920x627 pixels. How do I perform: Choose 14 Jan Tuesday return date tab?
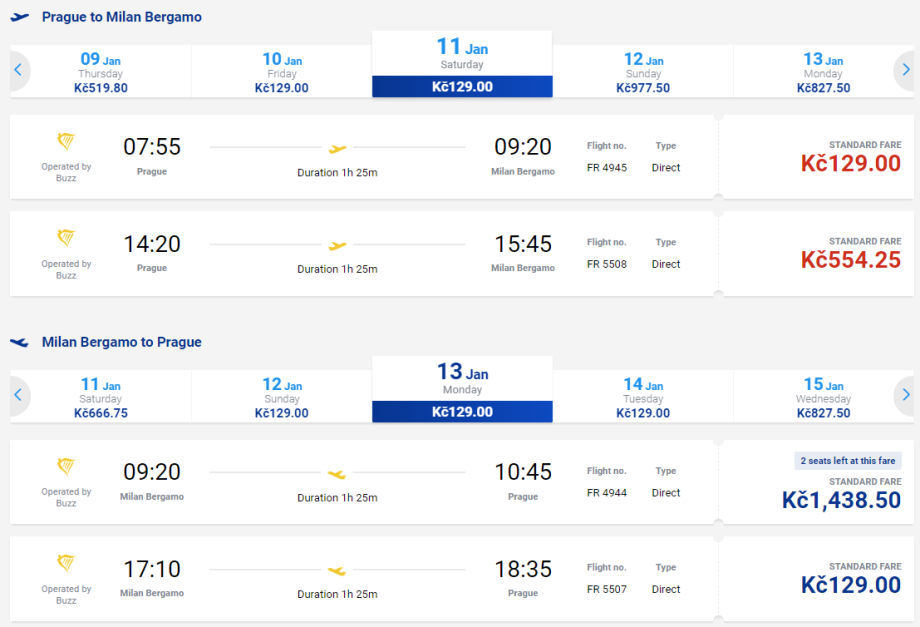[643, 398]
